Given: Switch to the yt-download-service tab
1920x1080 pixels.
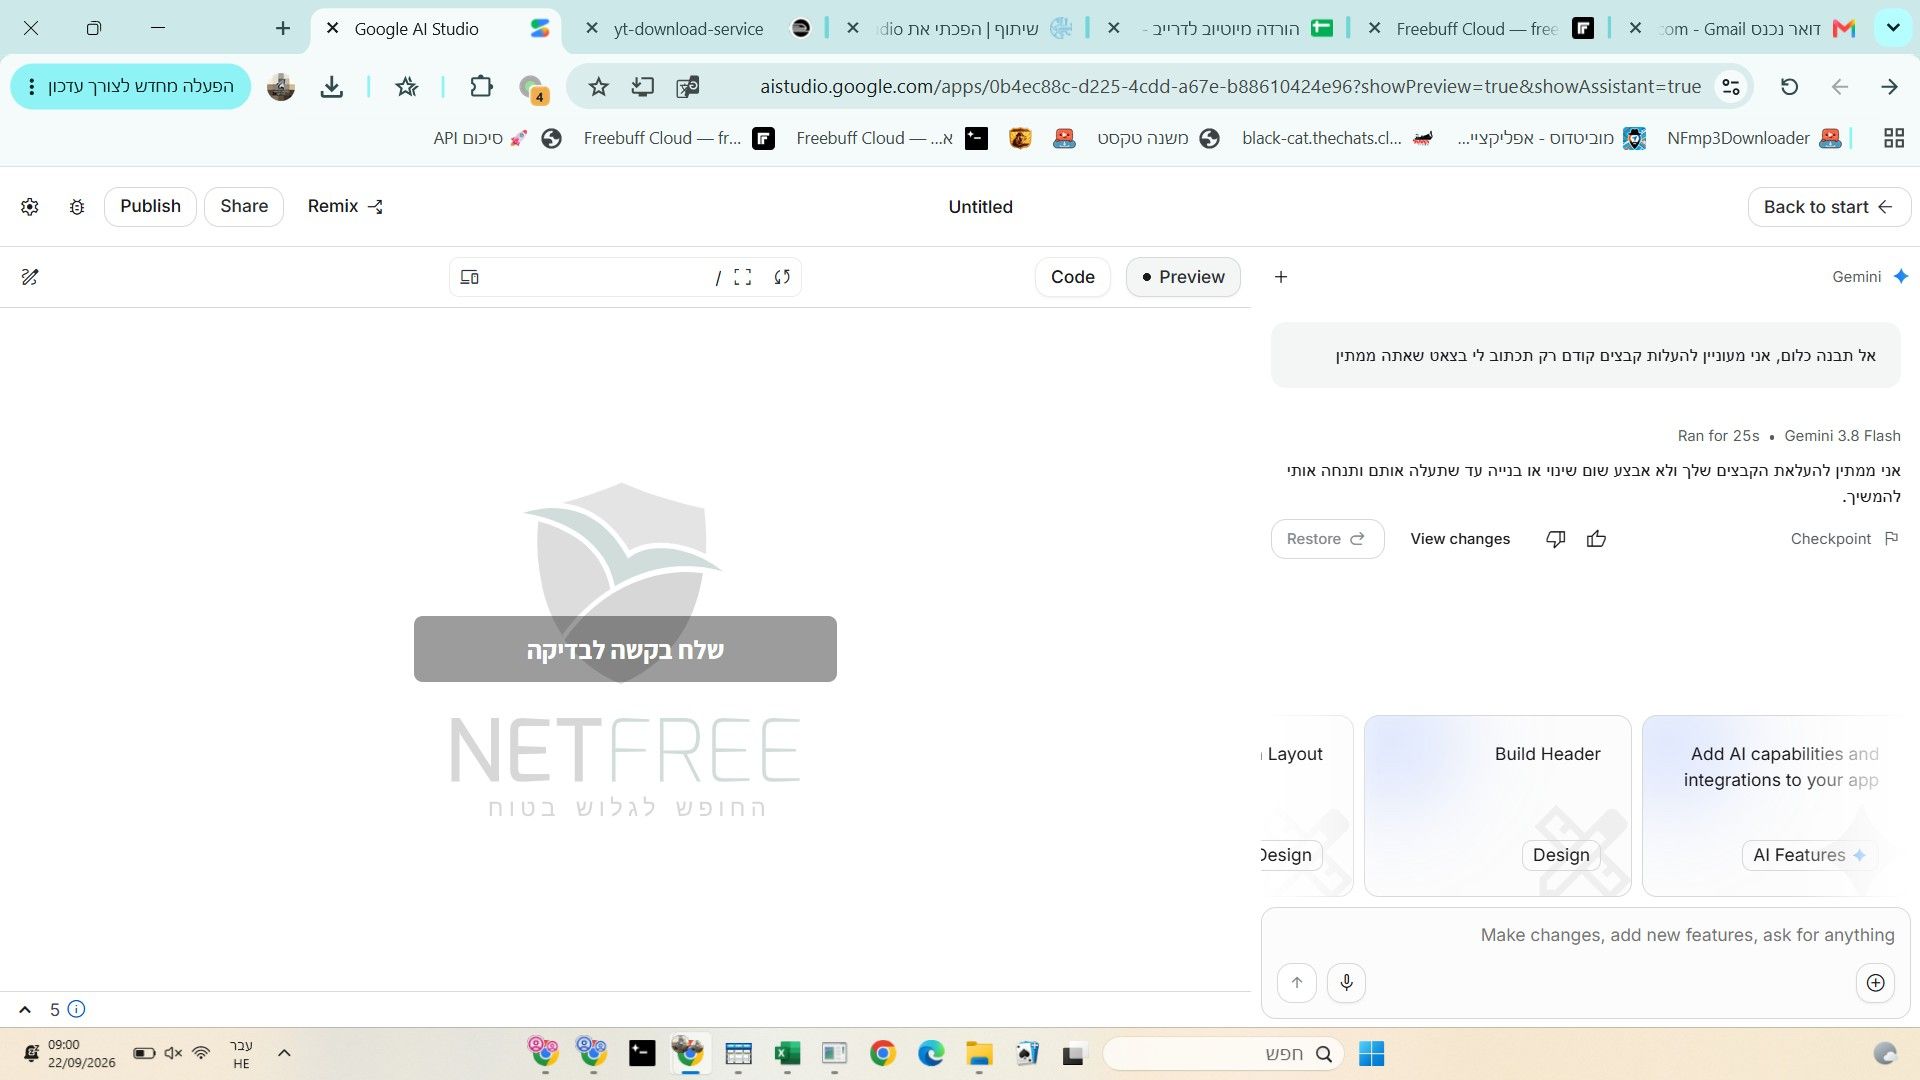Looking at the screenshot, I should (700, 29).
